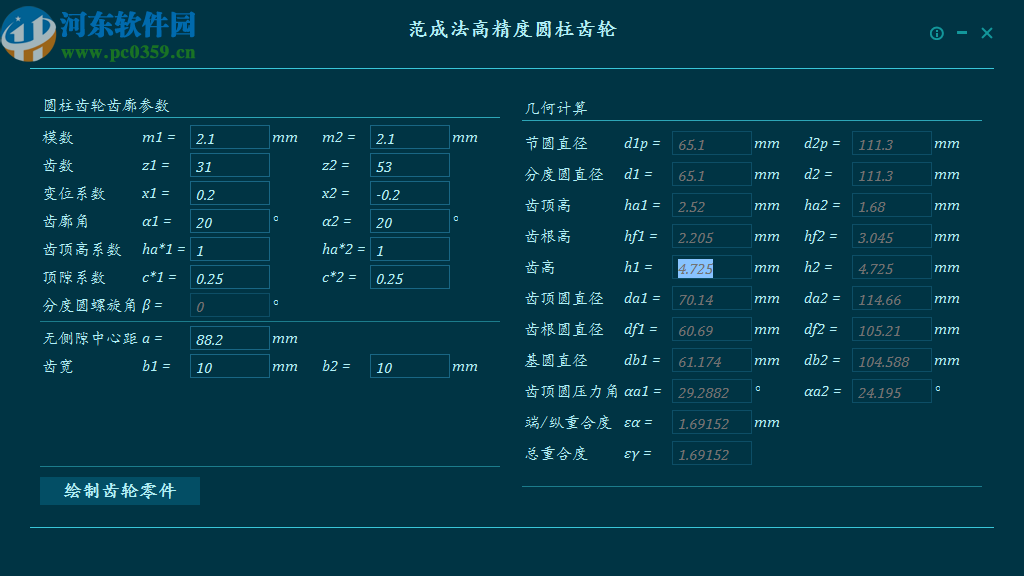Focus the shift coefficient x1 field
1024x576 pixels.
[230, 194]
